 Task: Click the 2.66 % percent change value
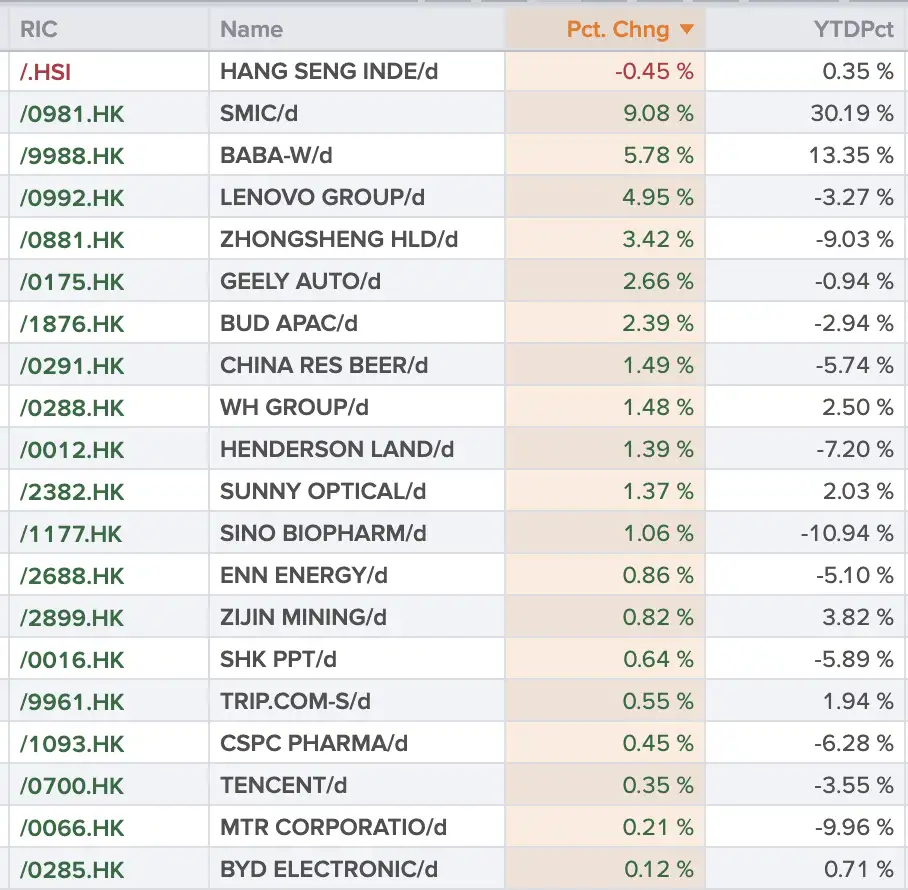658,281
